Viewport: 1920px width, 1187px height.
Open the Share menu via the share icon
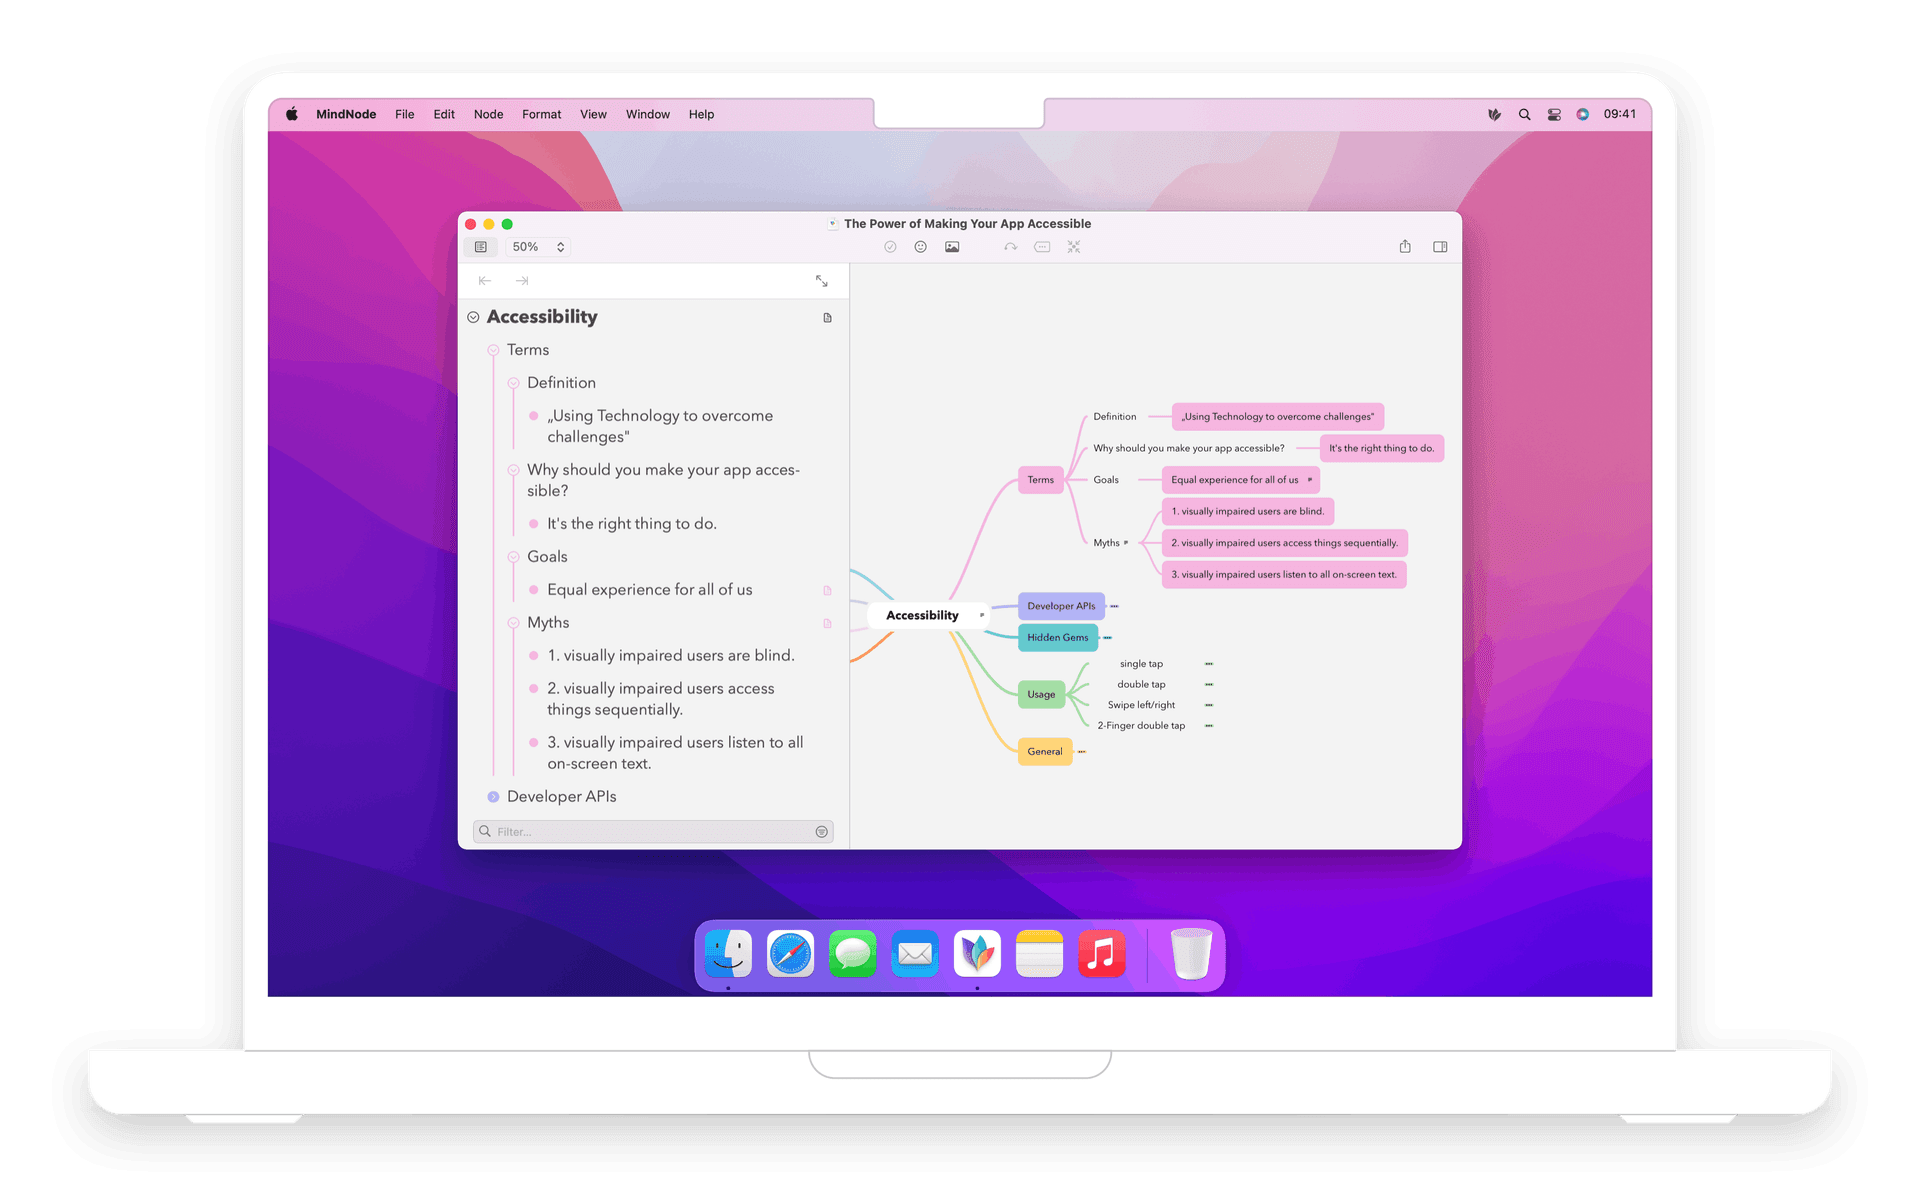pyautogui.click(x=1405, y=246)
